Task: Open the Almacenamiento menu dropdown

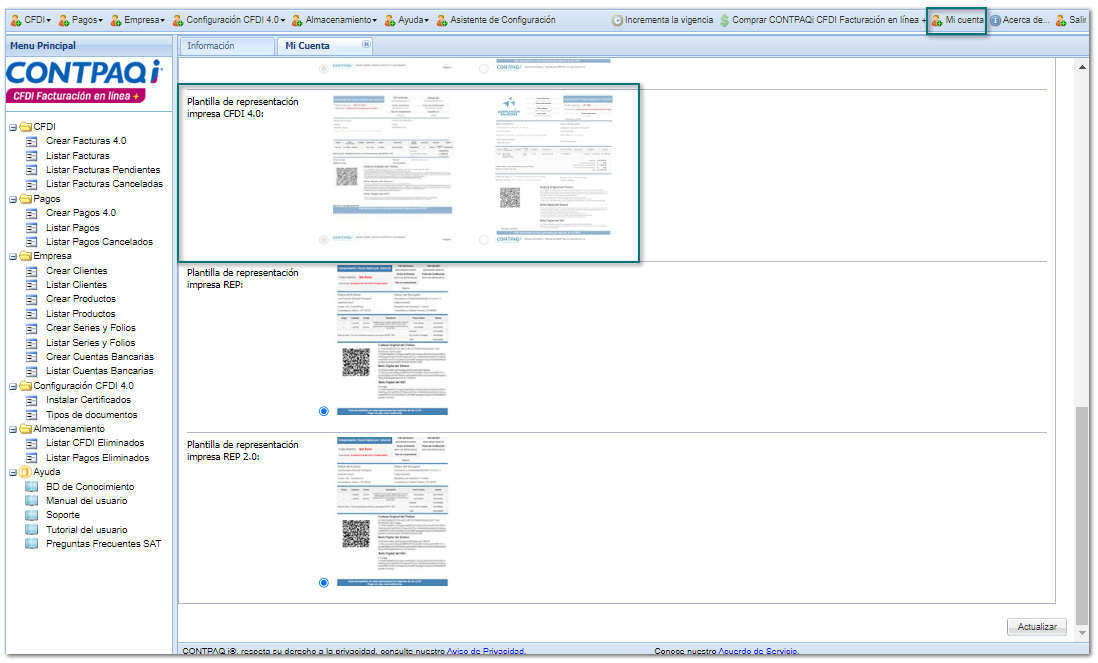Action: (x=334, y=20)
